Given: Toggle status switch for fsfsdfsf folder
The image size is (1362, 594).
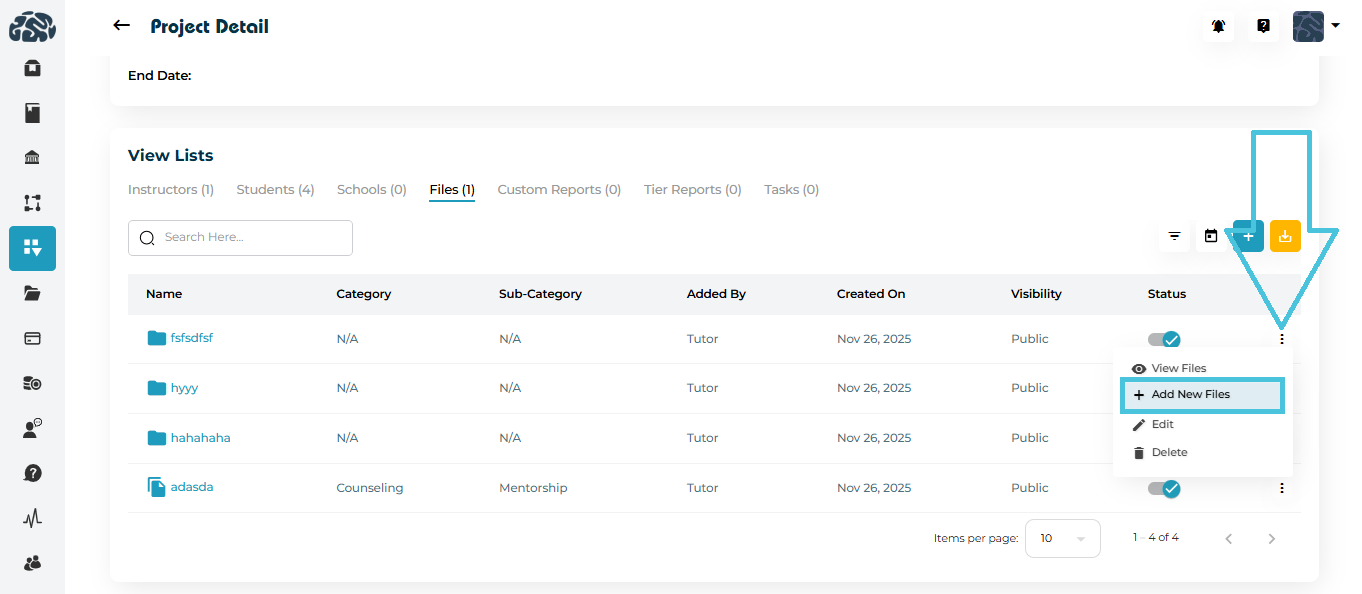Looking at the screenshot, I should click(x=1164, y=340).
